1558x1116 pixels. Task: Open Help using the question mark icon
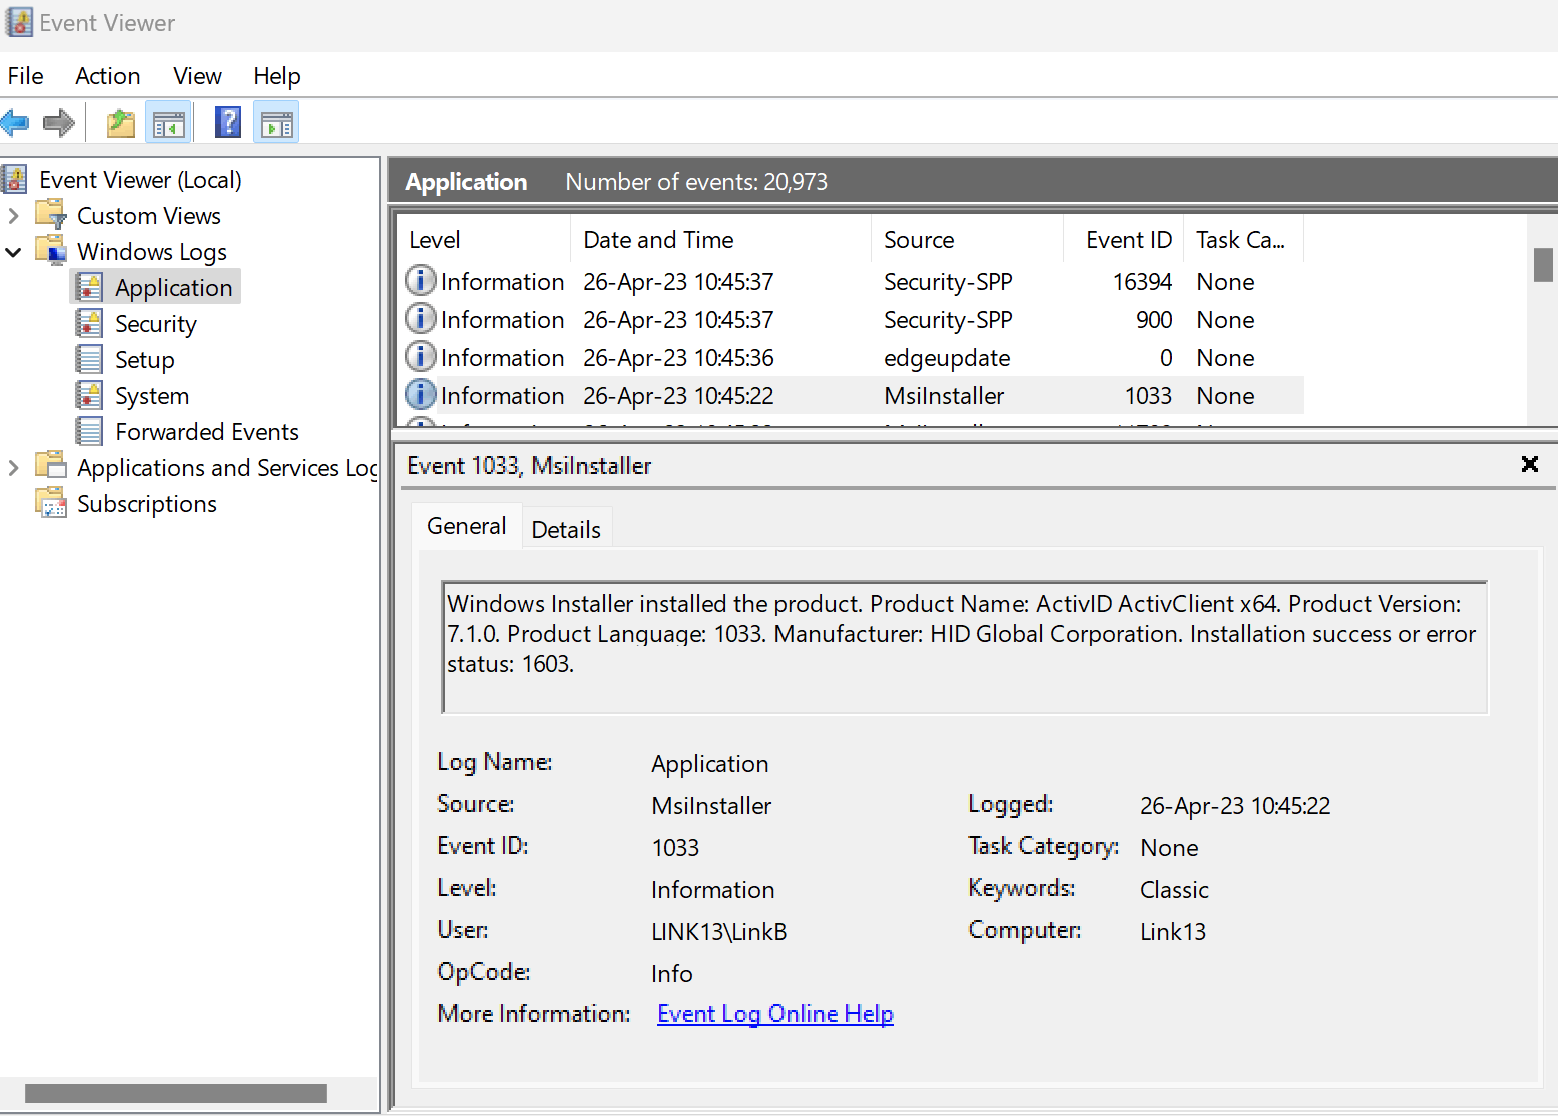[x=228, y=121]
